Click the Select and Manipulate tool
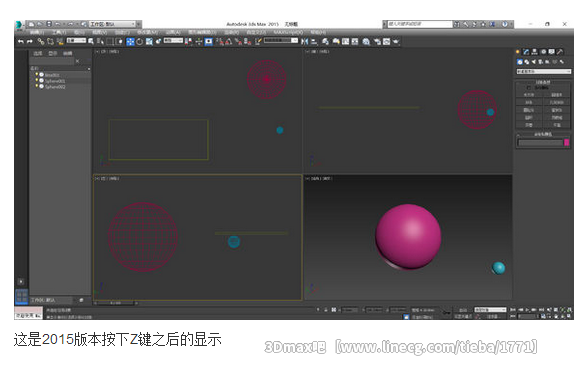Viewport: 577px width, 366px height. click(x=199, y=42)
